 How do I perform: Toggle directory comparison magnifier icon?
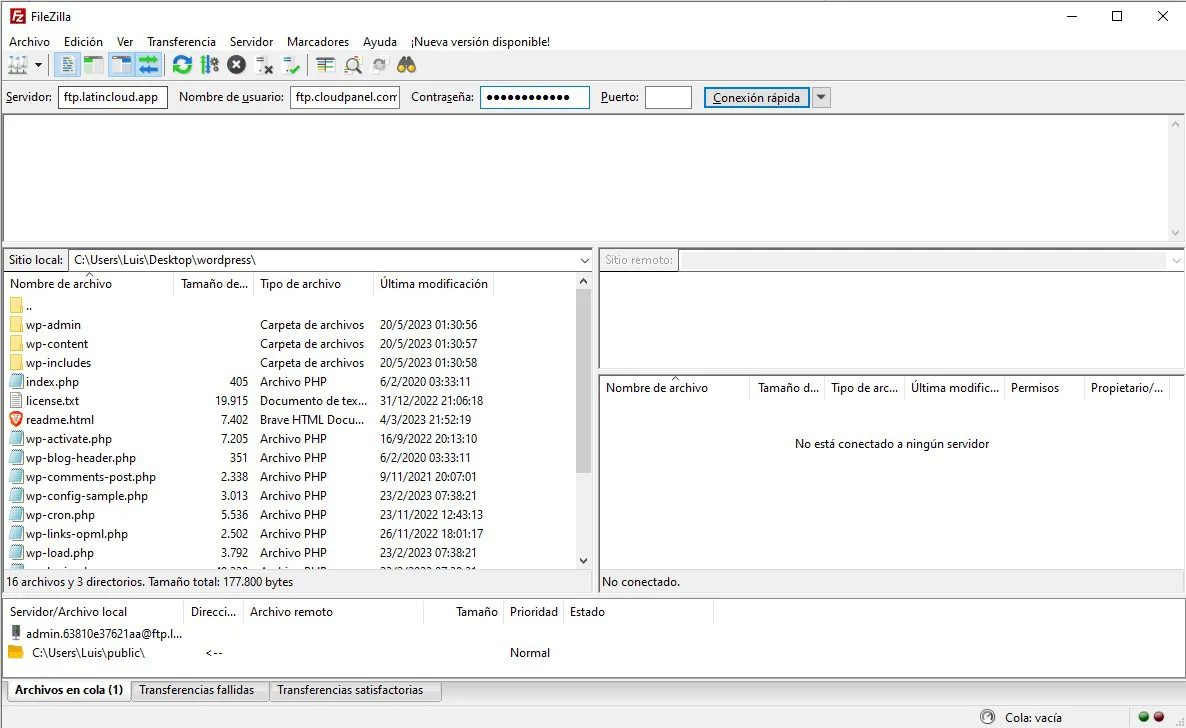[353, 65]
